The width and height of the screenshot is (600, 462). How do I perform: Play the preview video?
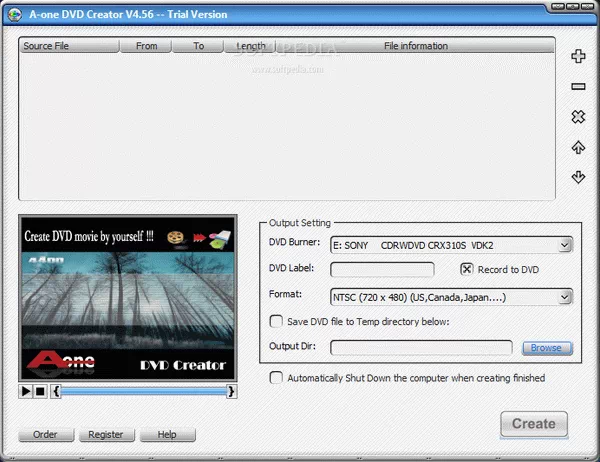coord(26,391)
